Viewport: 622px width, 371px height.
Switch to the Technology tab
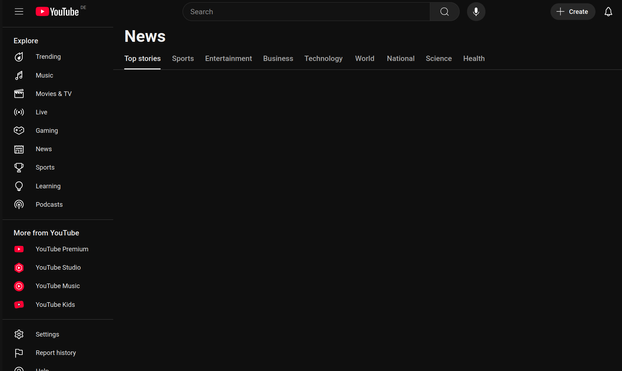pyautogui.click(x=323, y=59)
